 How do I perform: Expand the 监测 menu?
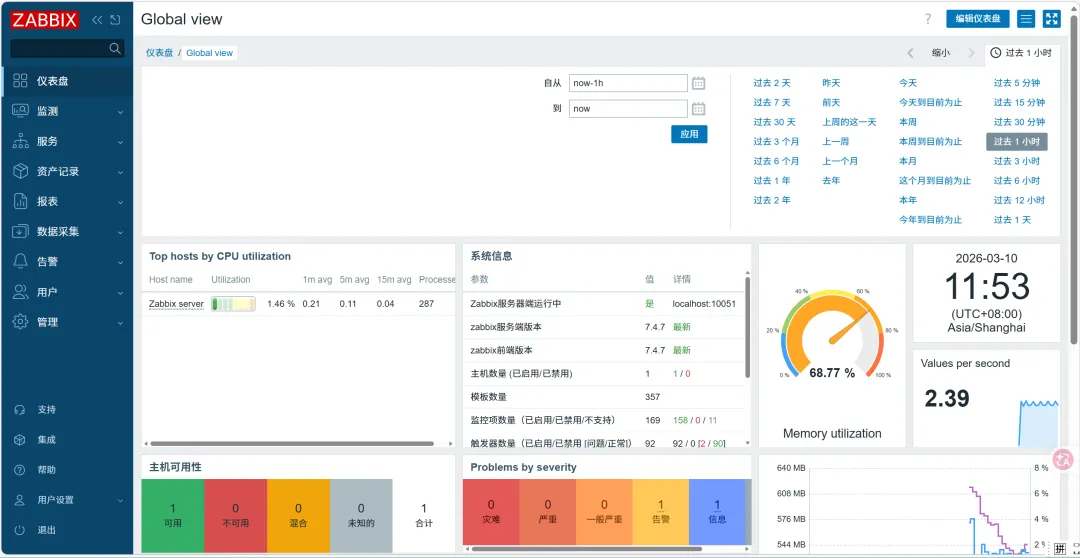coord(67,111)
